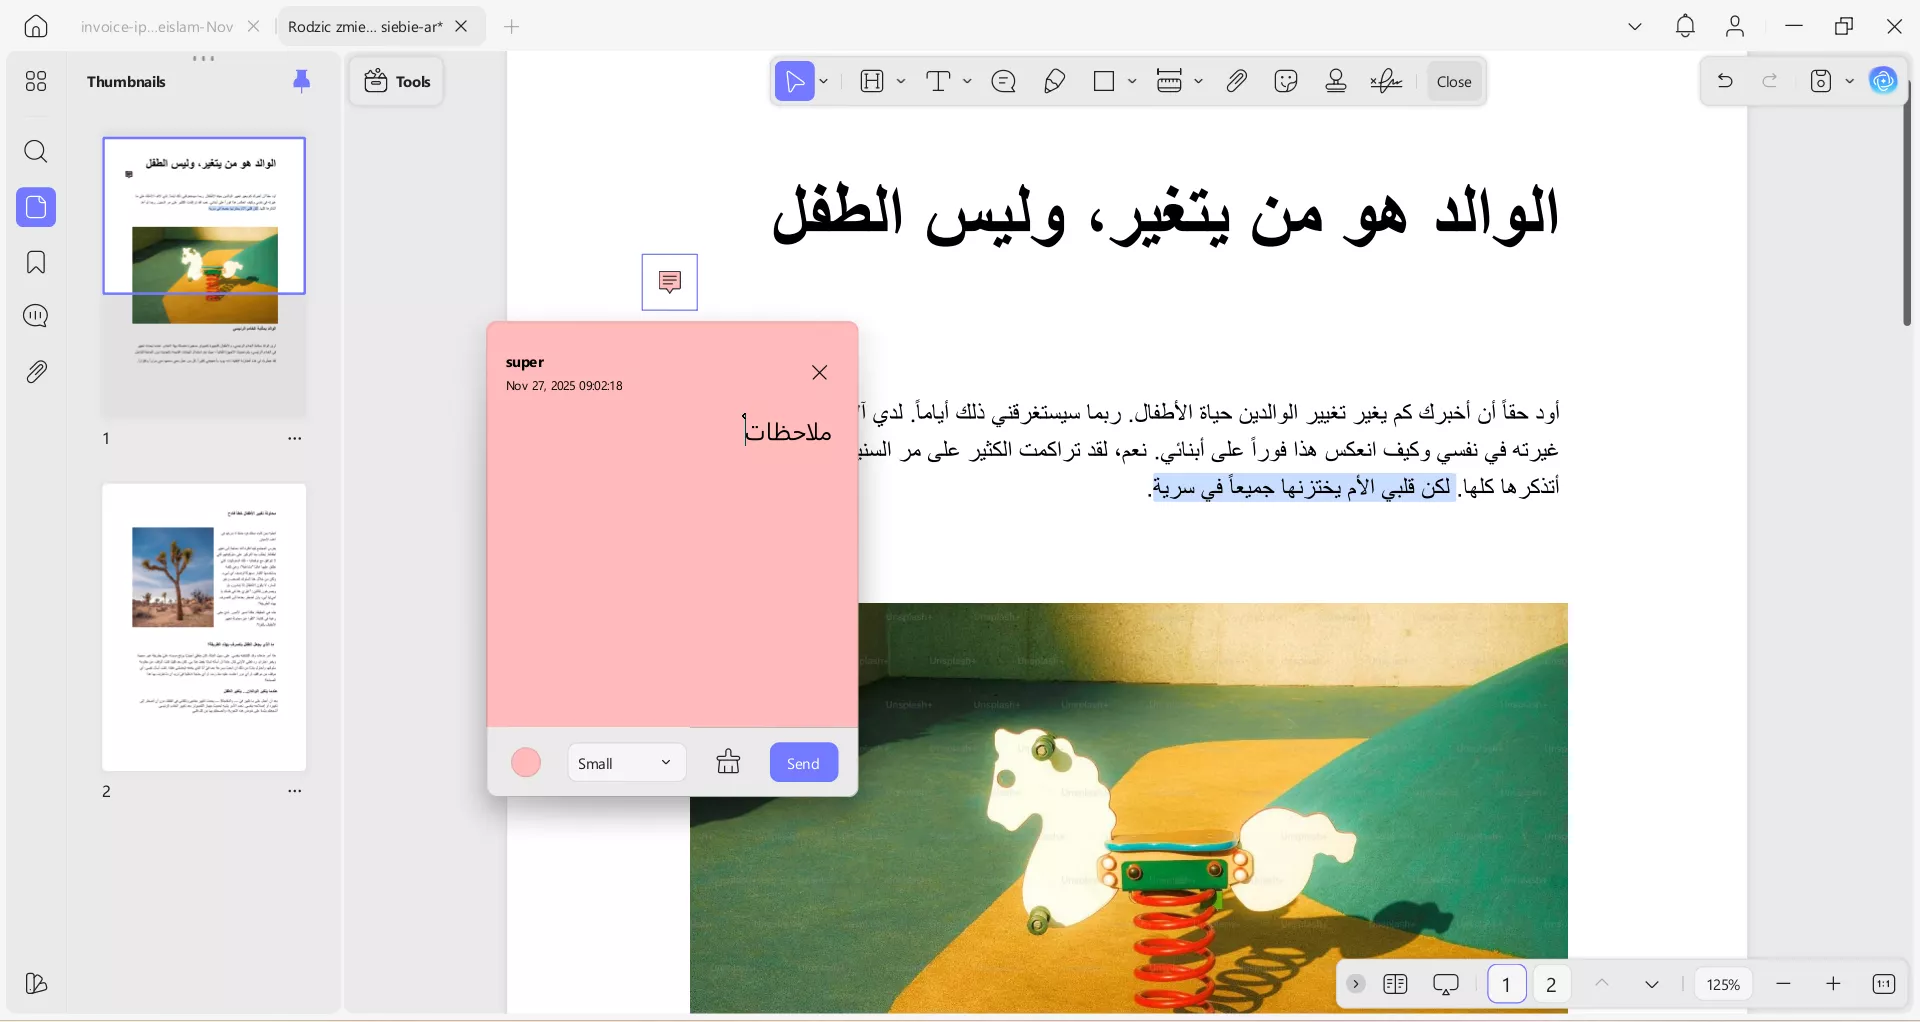The height and width of the screenshot is (1022, 1920).
Task: Select the cursor selection tool
Action: tap(795, 82)
